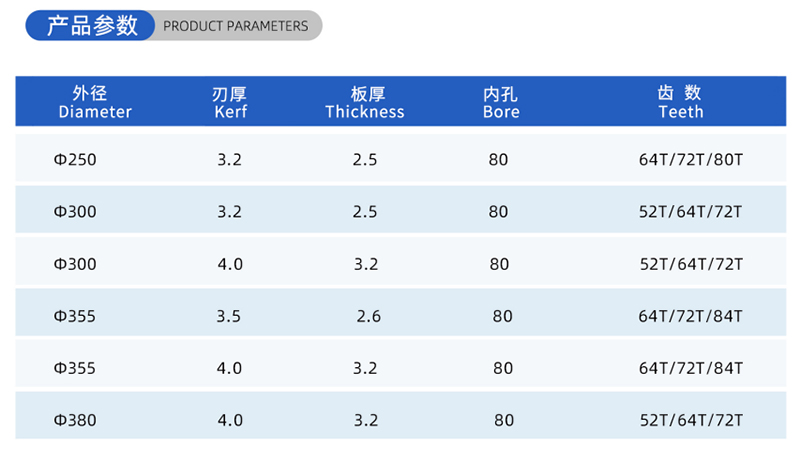Click the 3.5 kerf value
Image resolution: width=800 pixels, height=460 pixels.
click(229, 316)
